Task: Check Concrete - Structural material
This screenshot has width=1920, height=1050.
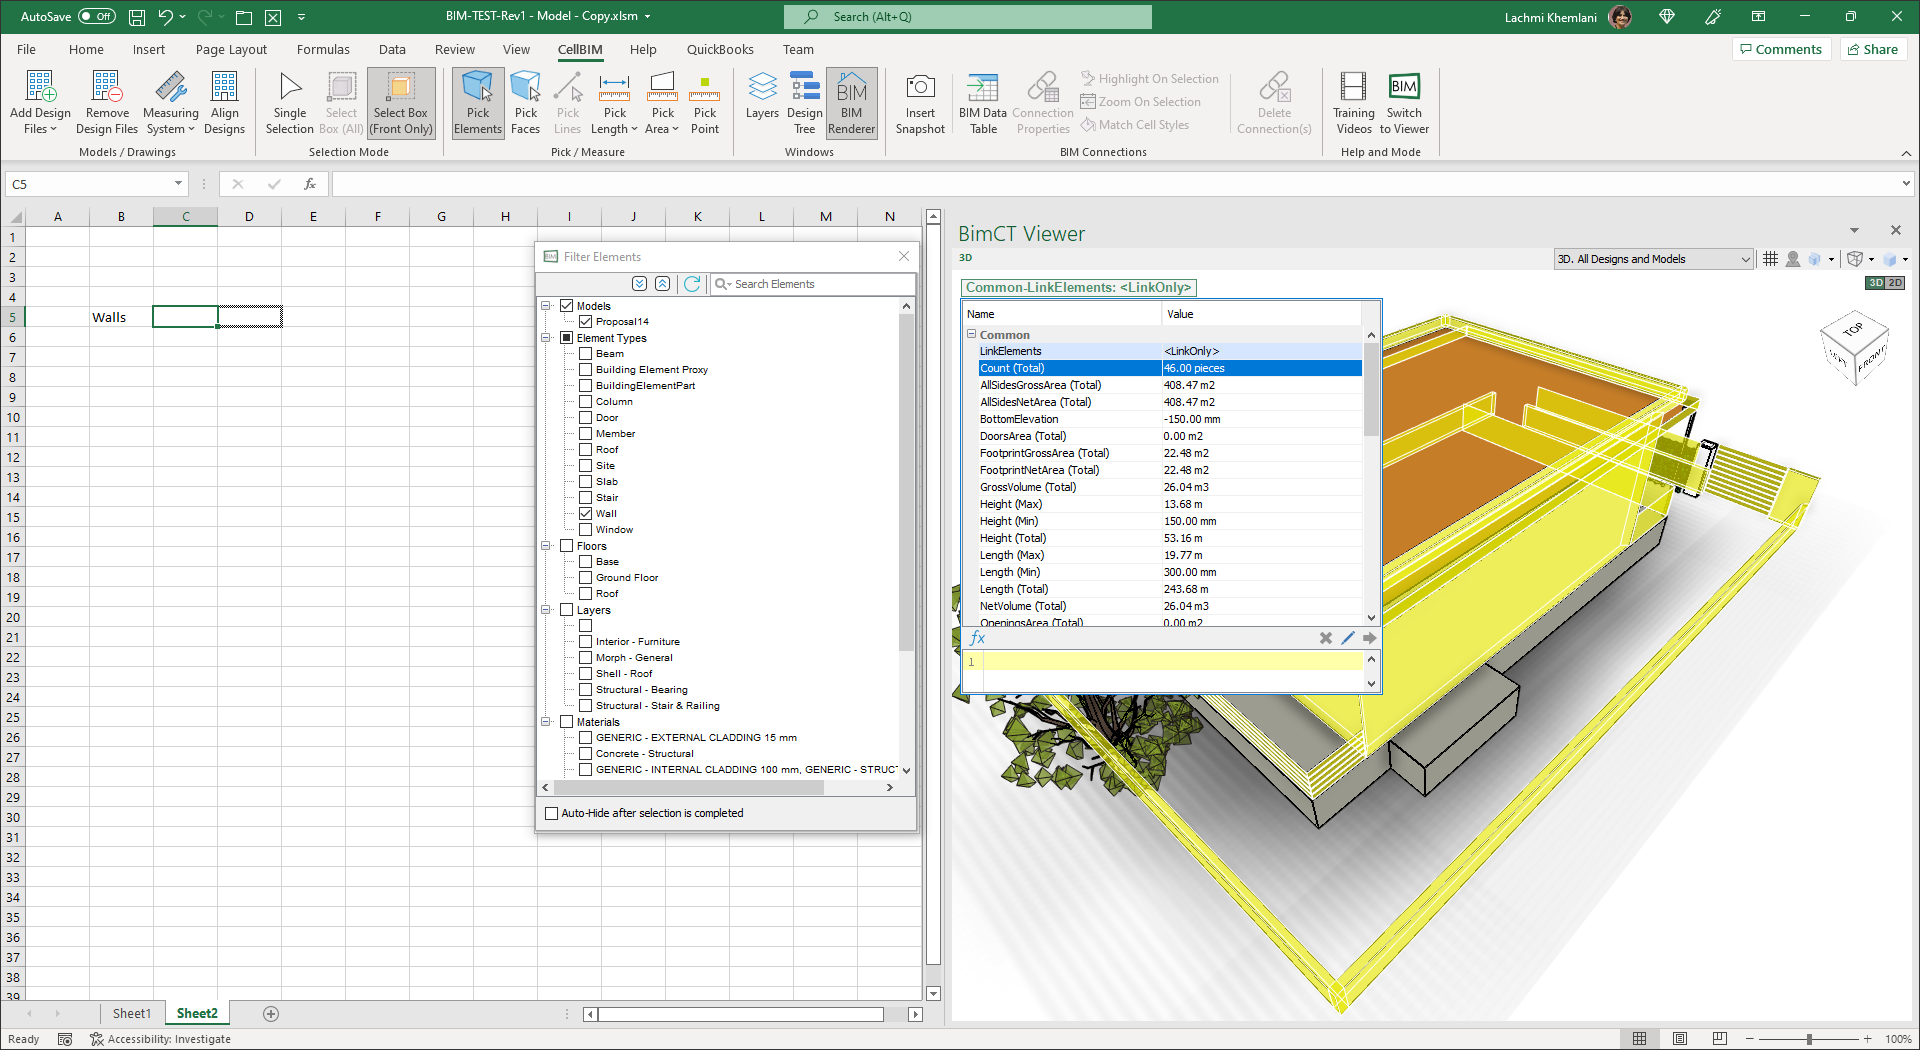Action: (x=586, y=754)
